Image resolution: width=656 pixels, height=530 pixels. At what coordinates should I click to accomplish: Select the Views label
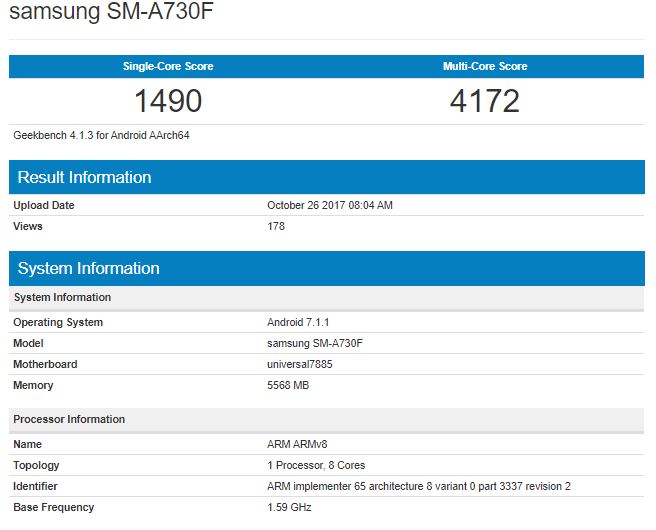[28, 226]
